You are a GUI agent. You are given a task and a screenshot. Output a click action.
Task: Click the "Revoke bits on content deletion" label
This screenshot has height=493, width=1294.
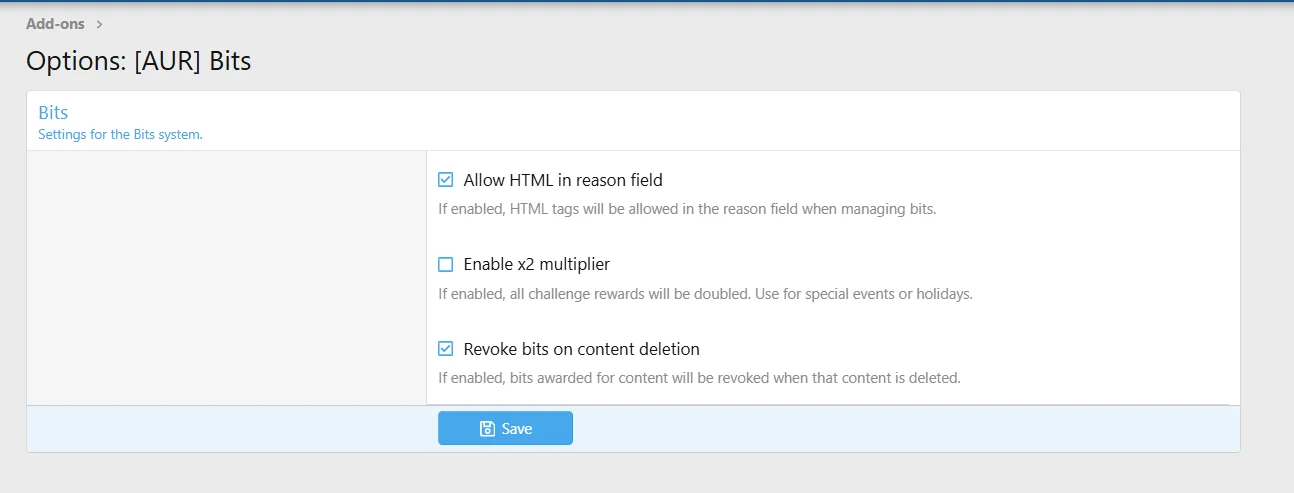point(581,349)
